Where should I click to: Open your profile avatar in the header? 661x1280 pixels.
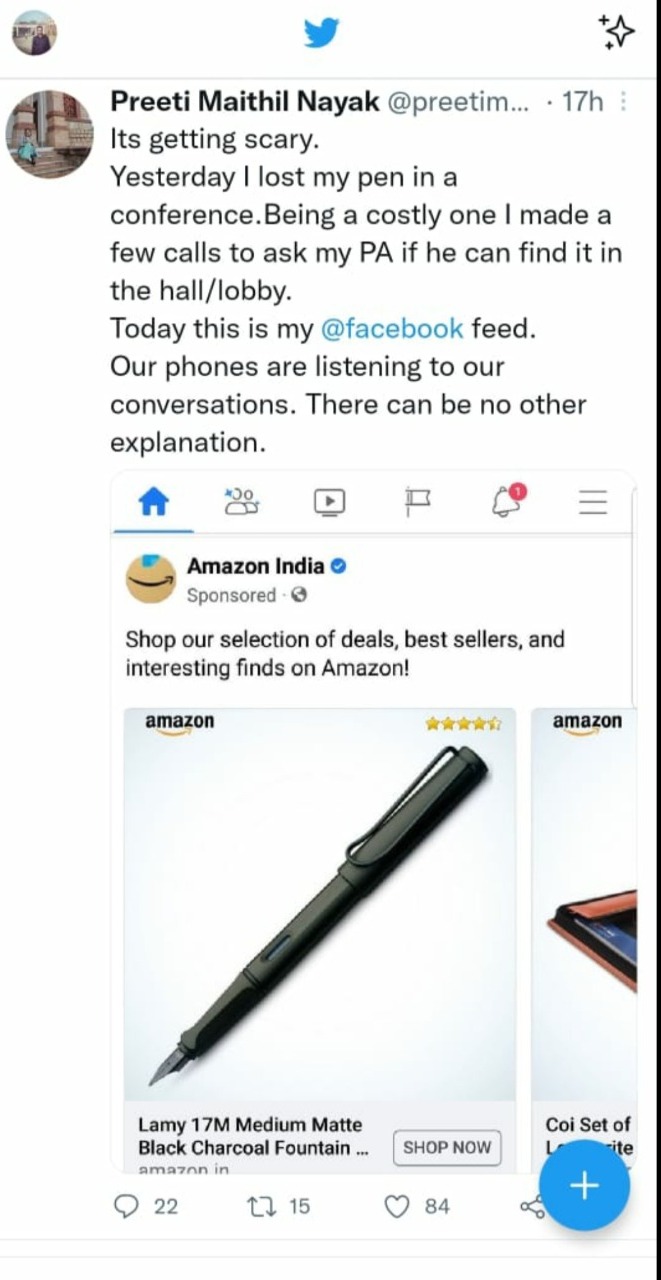[34, 34]
